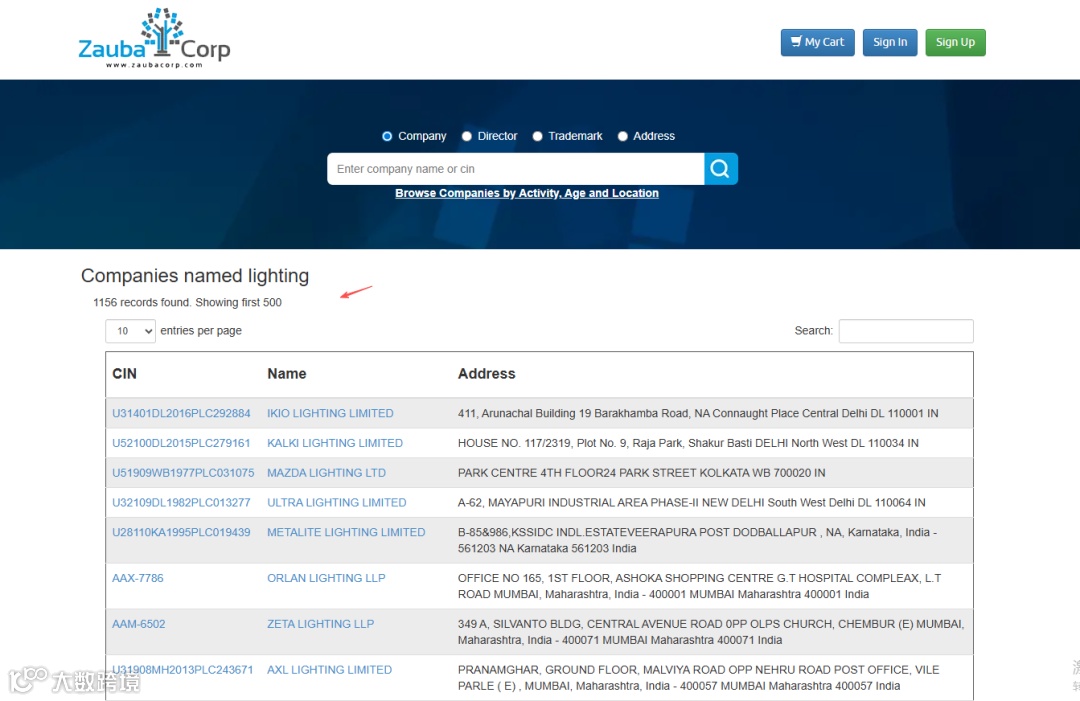Open CIN U52100DL2015PLC279161
This screenshot has height=701, width=1080.
[x=181, y=443]
